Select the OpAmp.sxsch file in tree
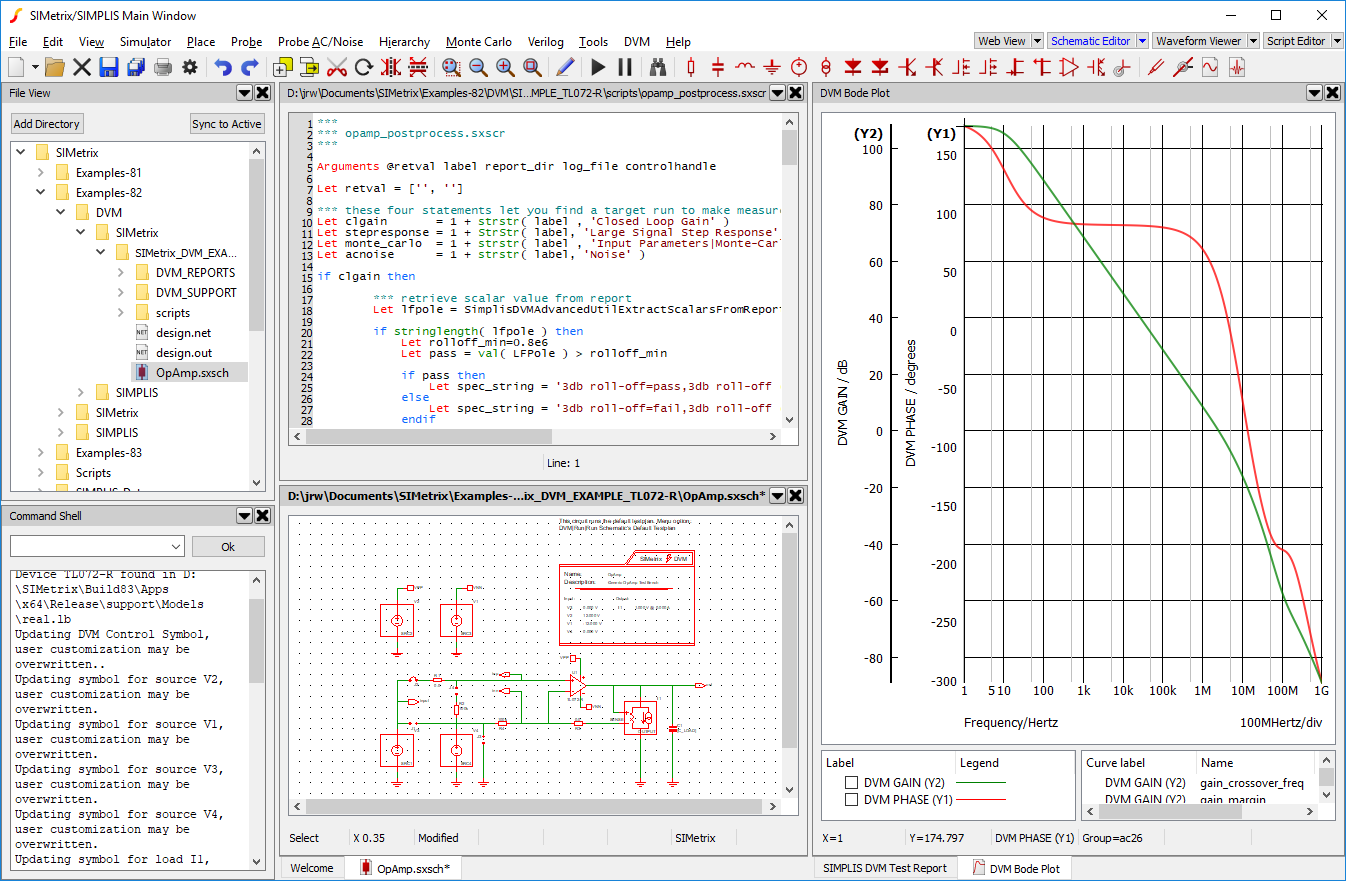Viewport: 1346px width, 881px height. coord(192,372)
